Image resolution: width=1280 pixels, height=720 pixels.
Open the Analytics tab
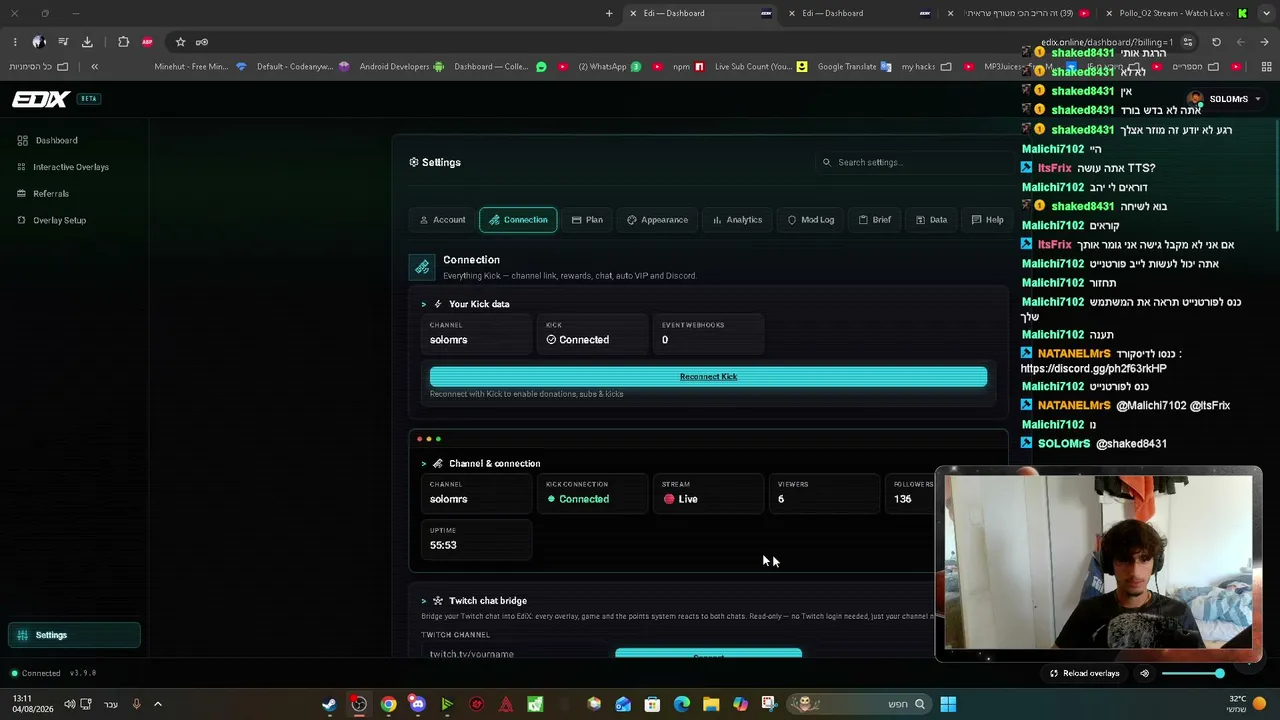click(x=737, y=220)
